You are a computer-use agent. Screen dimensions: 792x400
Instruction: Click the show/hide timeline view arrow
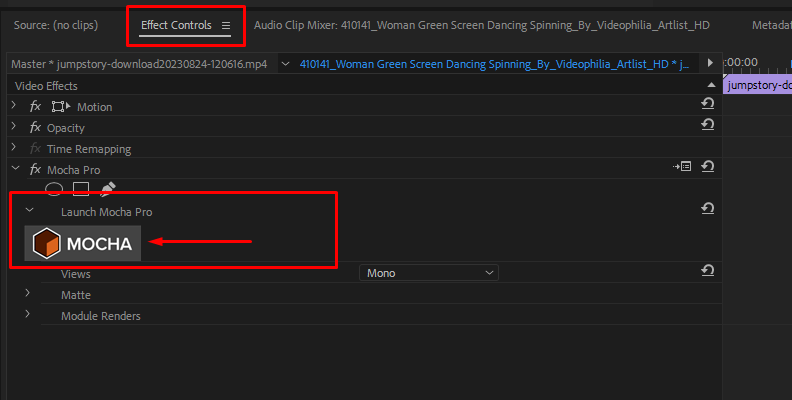[x=710, y=63]
